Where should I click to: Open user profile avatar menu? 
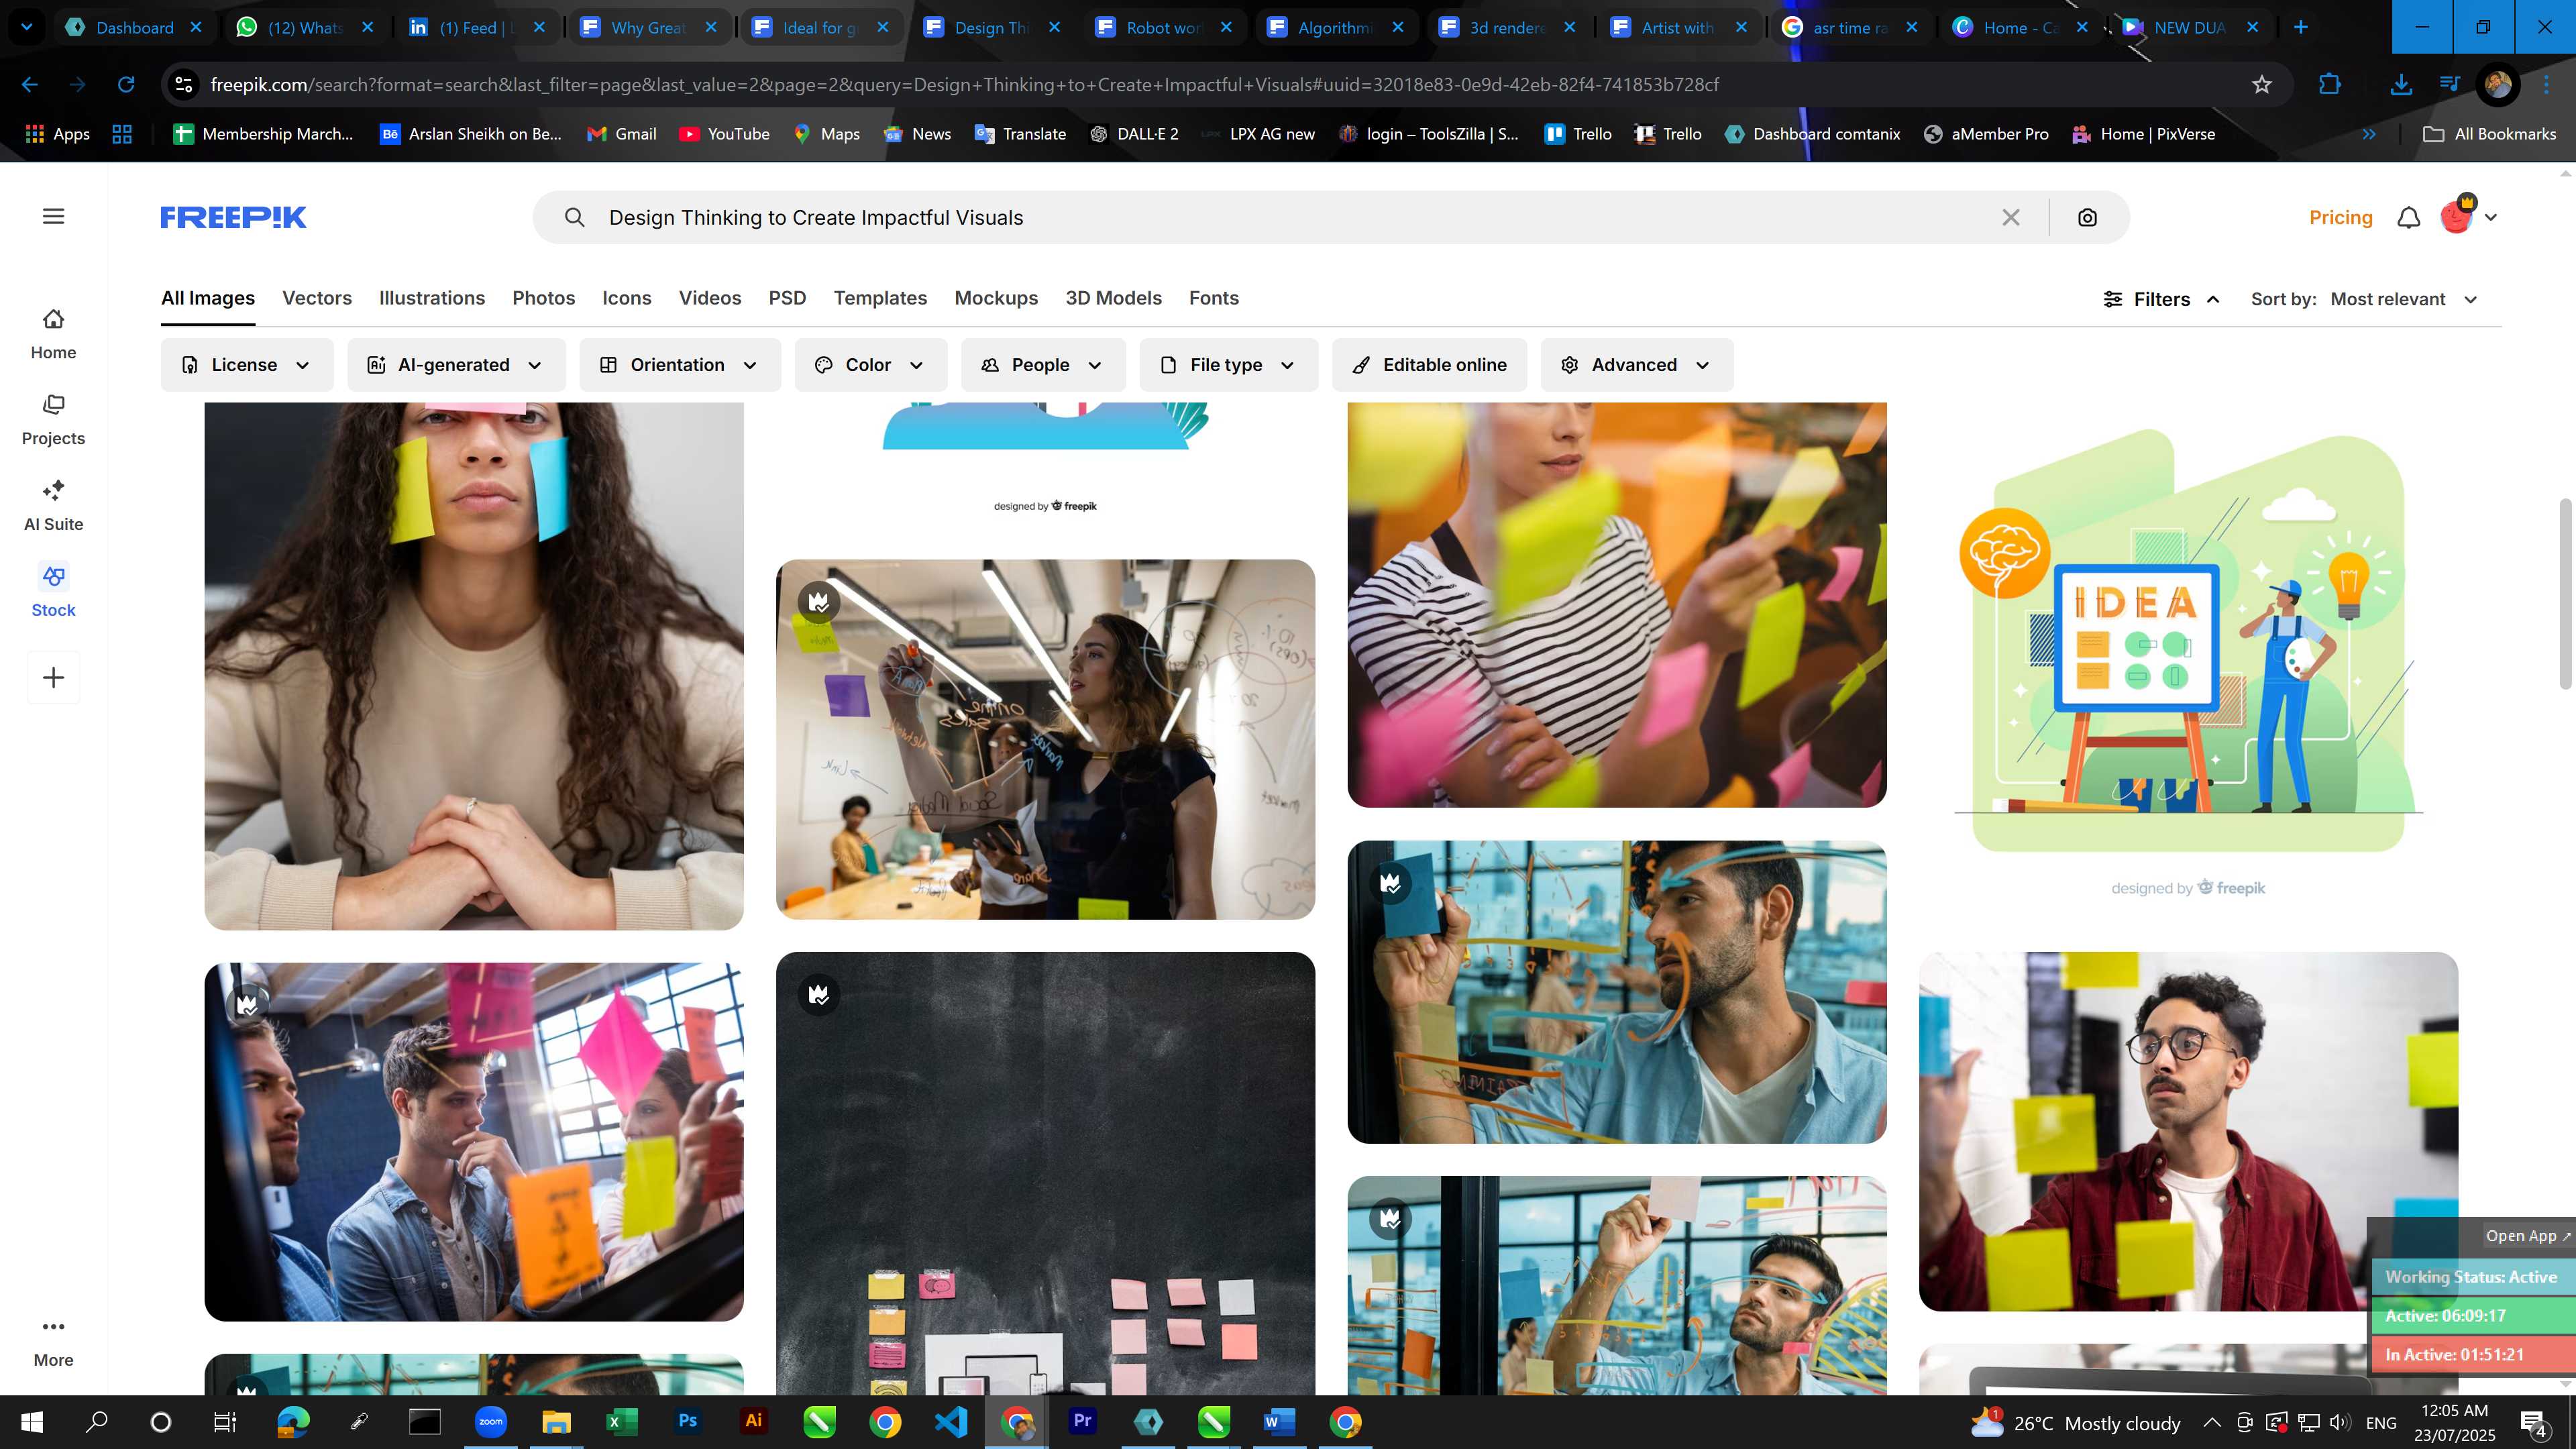coord(2467,216)
